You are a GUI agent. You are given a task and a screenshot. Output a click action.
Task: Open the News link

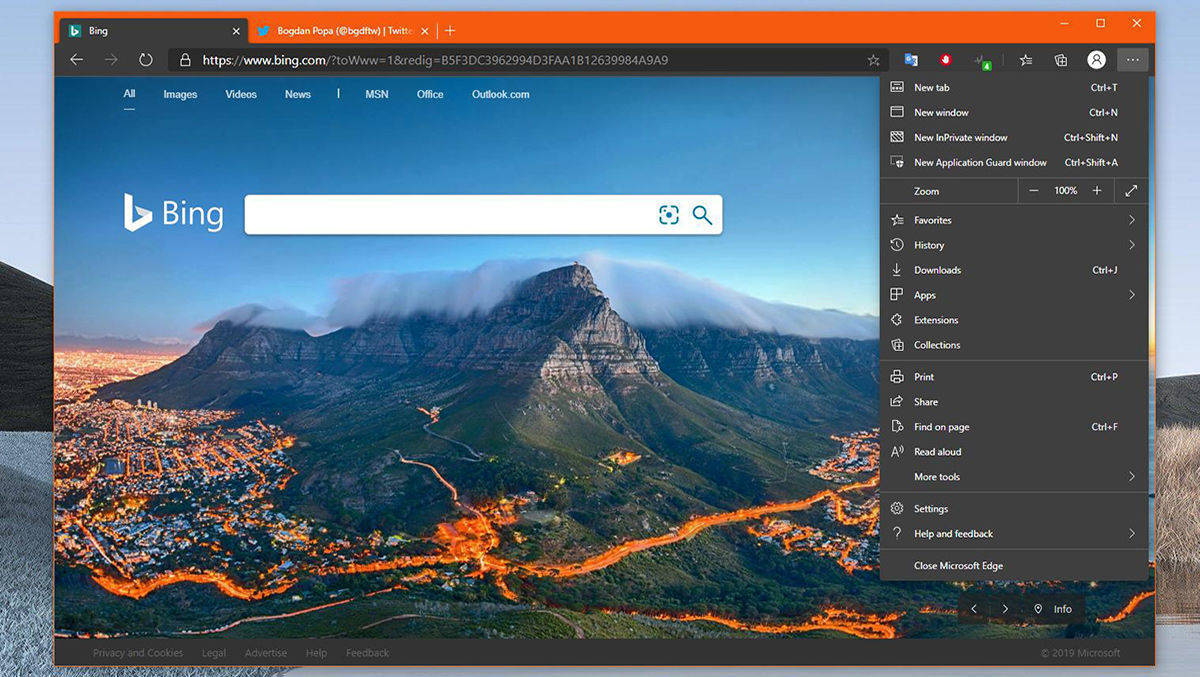click(298, 94)
